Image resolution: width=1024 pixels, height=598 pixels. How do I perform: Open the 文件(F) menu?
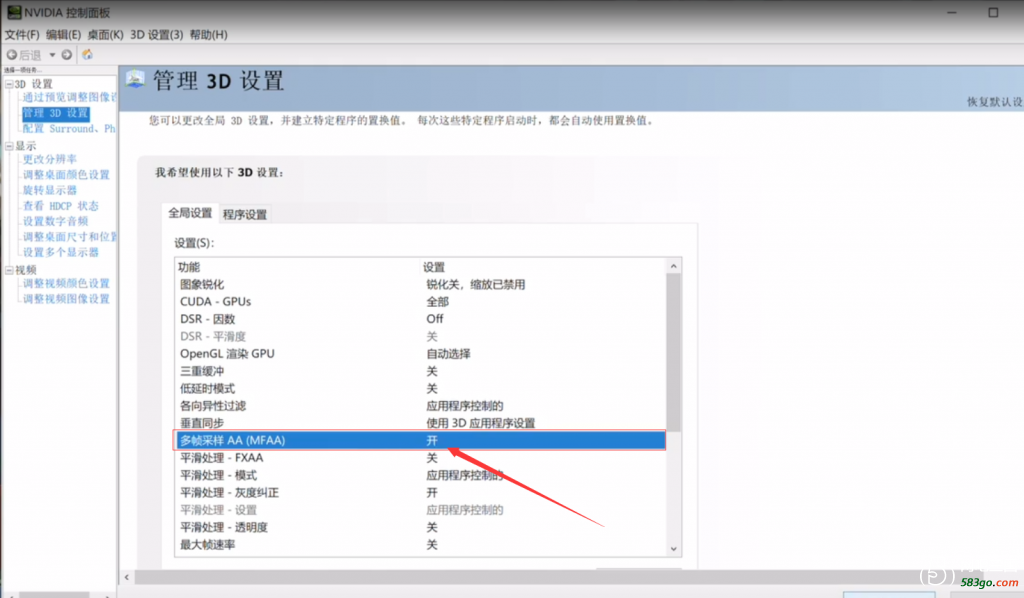click(x=22, y=35)
